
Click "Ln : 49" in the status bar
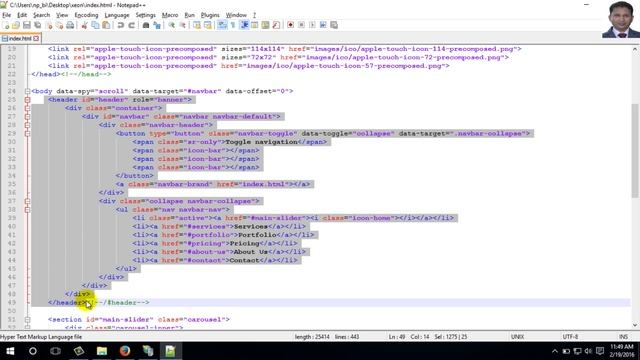pyautogui.click(x=396, y=337)
